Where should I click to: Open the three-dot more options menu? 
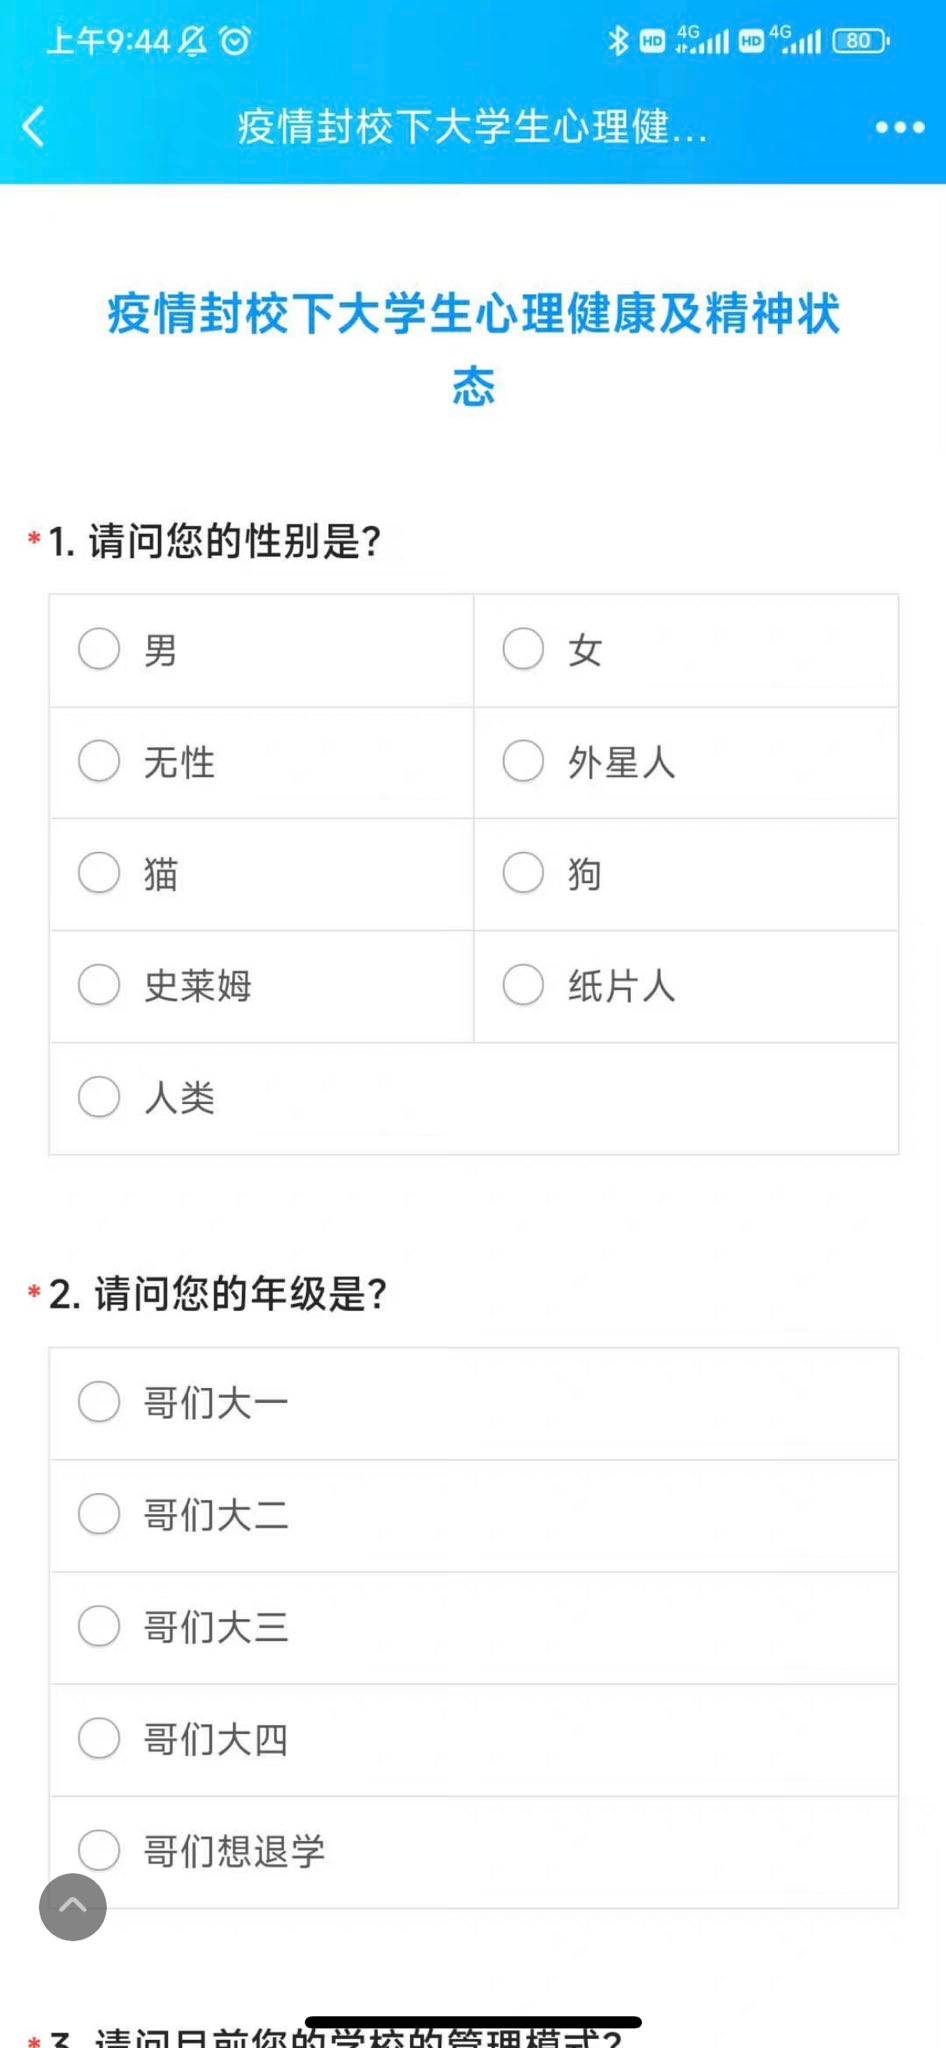coord(899,127)
